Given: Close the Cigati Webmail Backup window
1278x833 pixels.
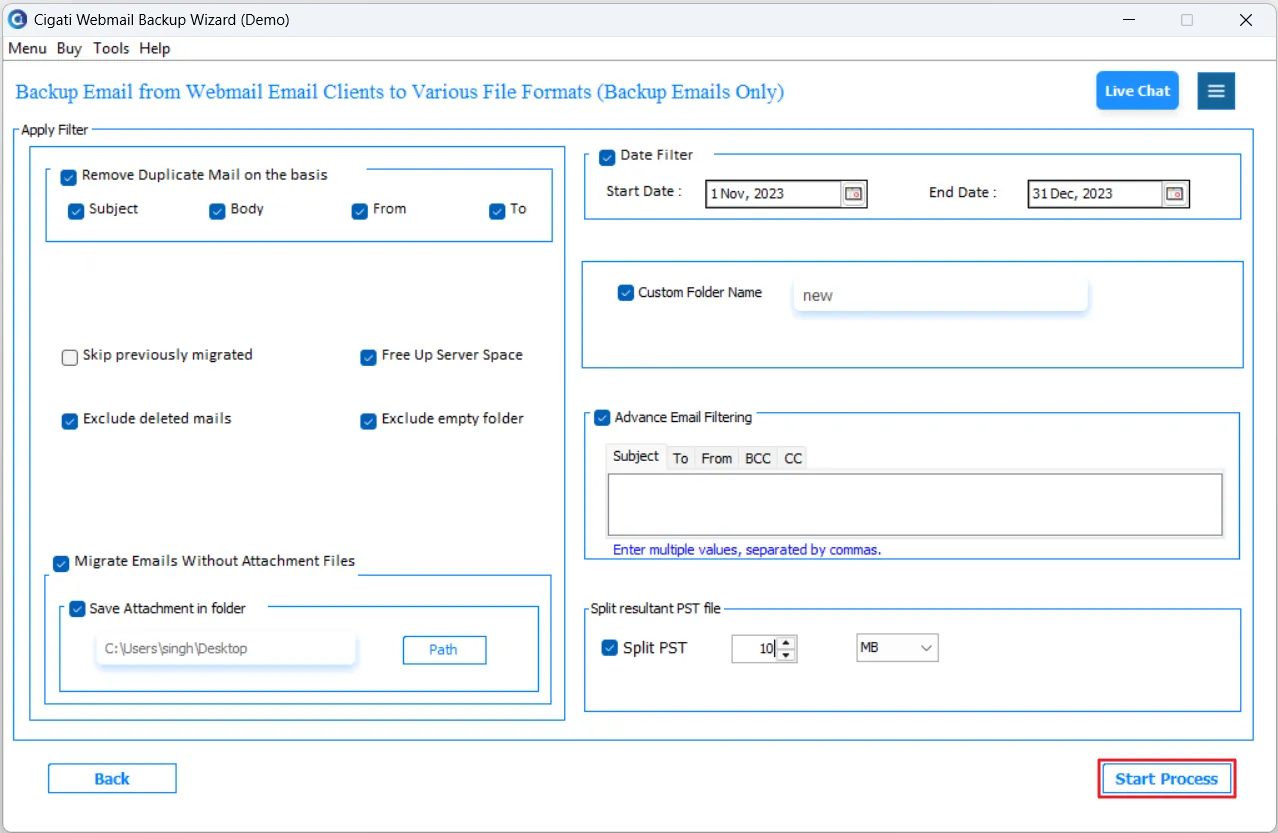Looking at the screenshot, I should [1246, 20].
